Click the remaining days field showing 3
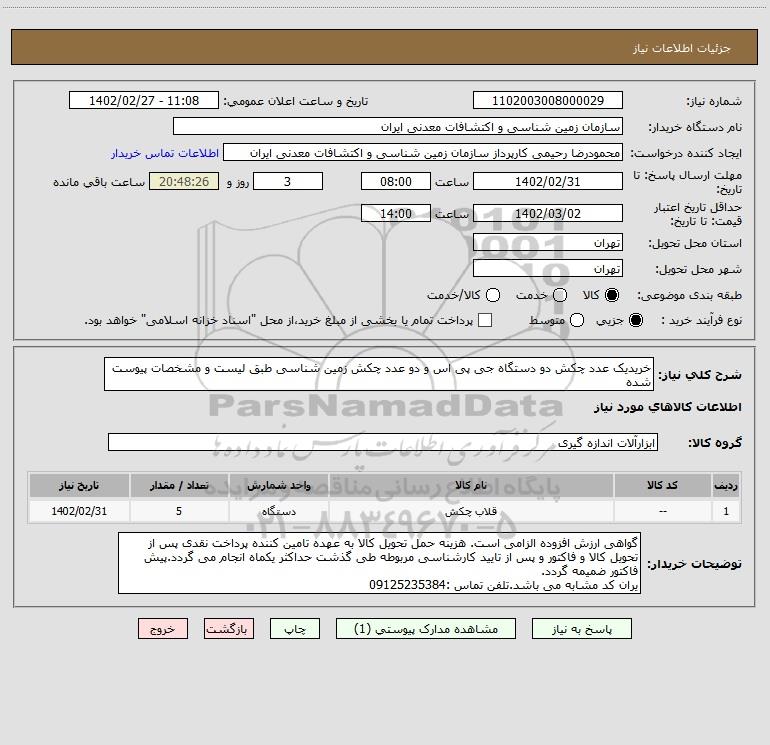Screen dimensions: 770x745 coord(288,181)
